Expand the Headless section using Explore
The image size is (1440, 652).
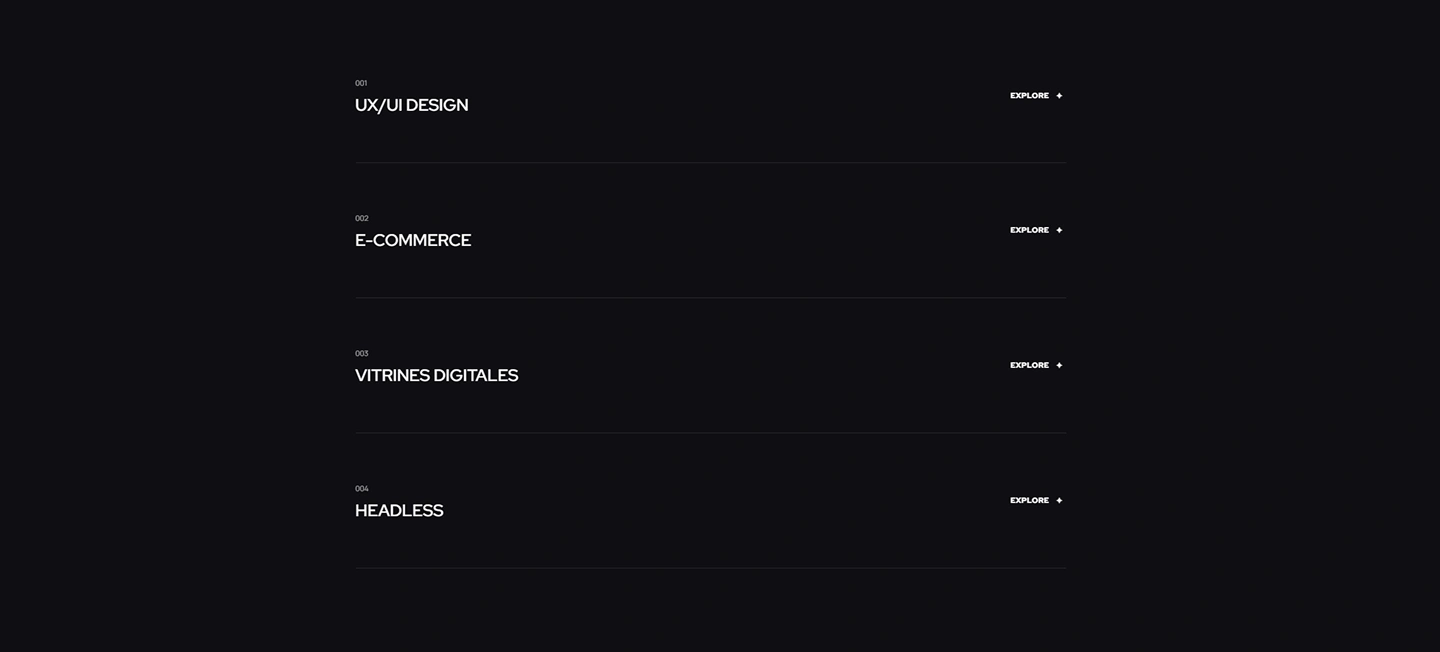pyautogui.click(x=1029, y=501)
